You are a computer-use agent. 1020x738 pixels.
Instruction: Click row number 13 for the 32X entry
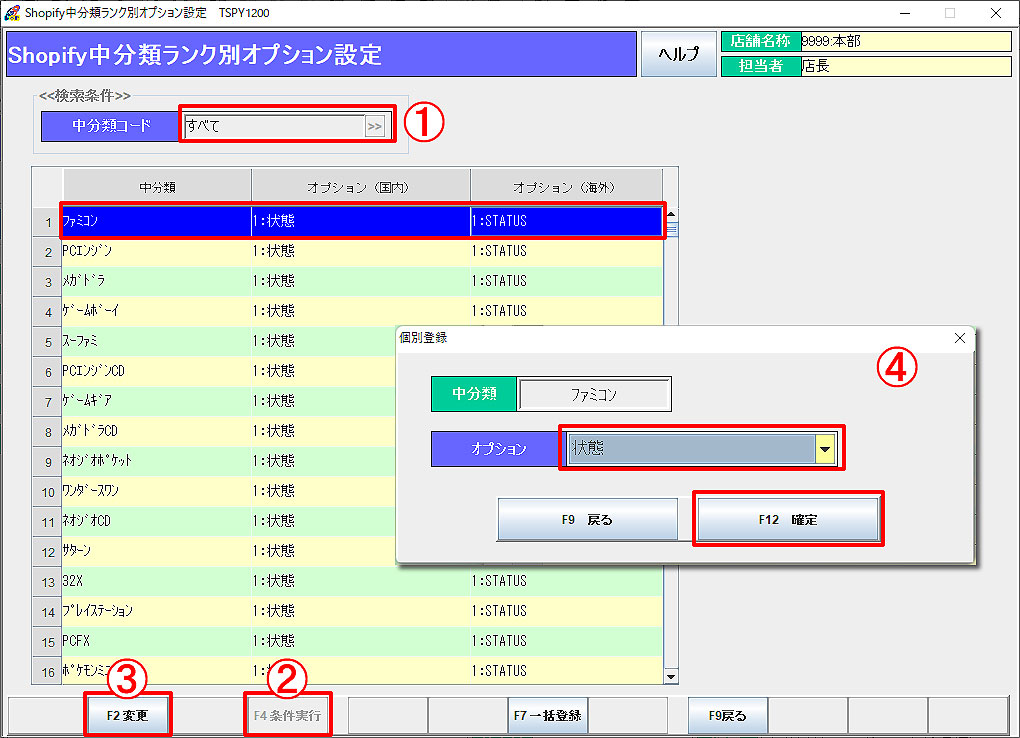(47, 581)
